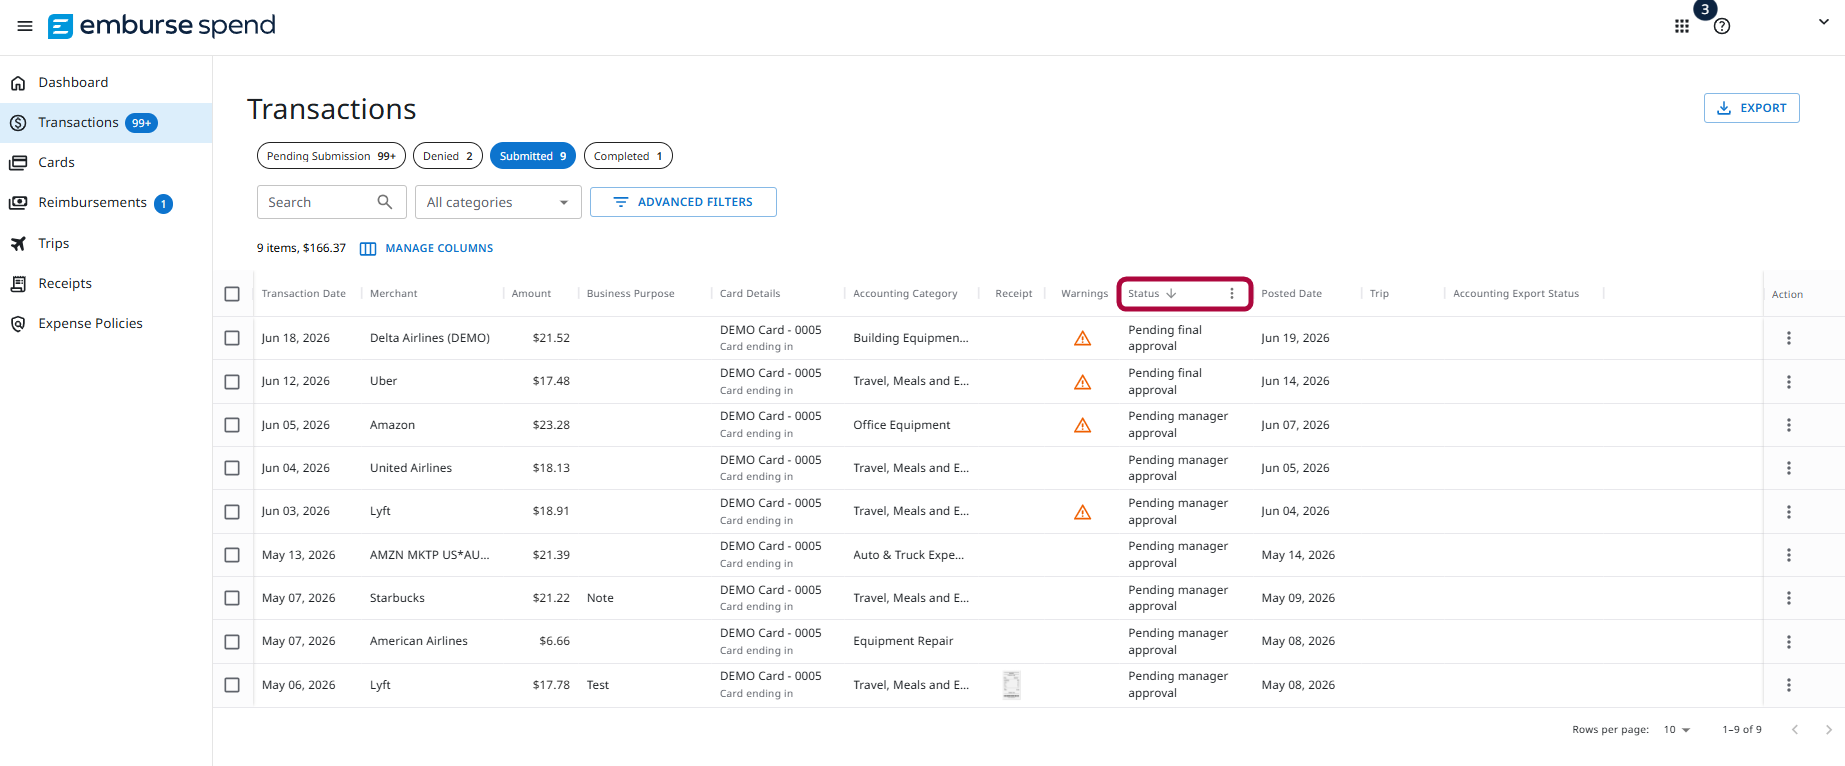Select American Airlines row checkbox
Screen dimensions: 1845x766
pyautogui.click(x=232, y=642)
